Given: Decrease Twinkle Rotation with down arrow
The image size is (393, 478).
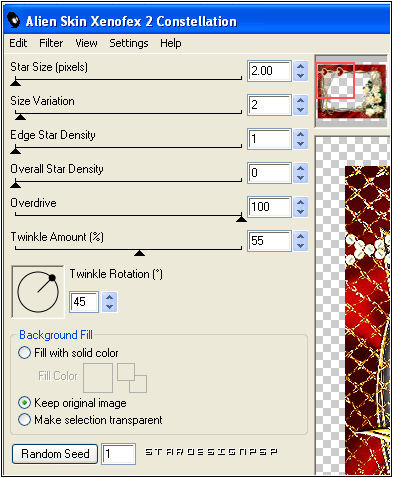Looking at the screenshot, I should click(110, 307).
